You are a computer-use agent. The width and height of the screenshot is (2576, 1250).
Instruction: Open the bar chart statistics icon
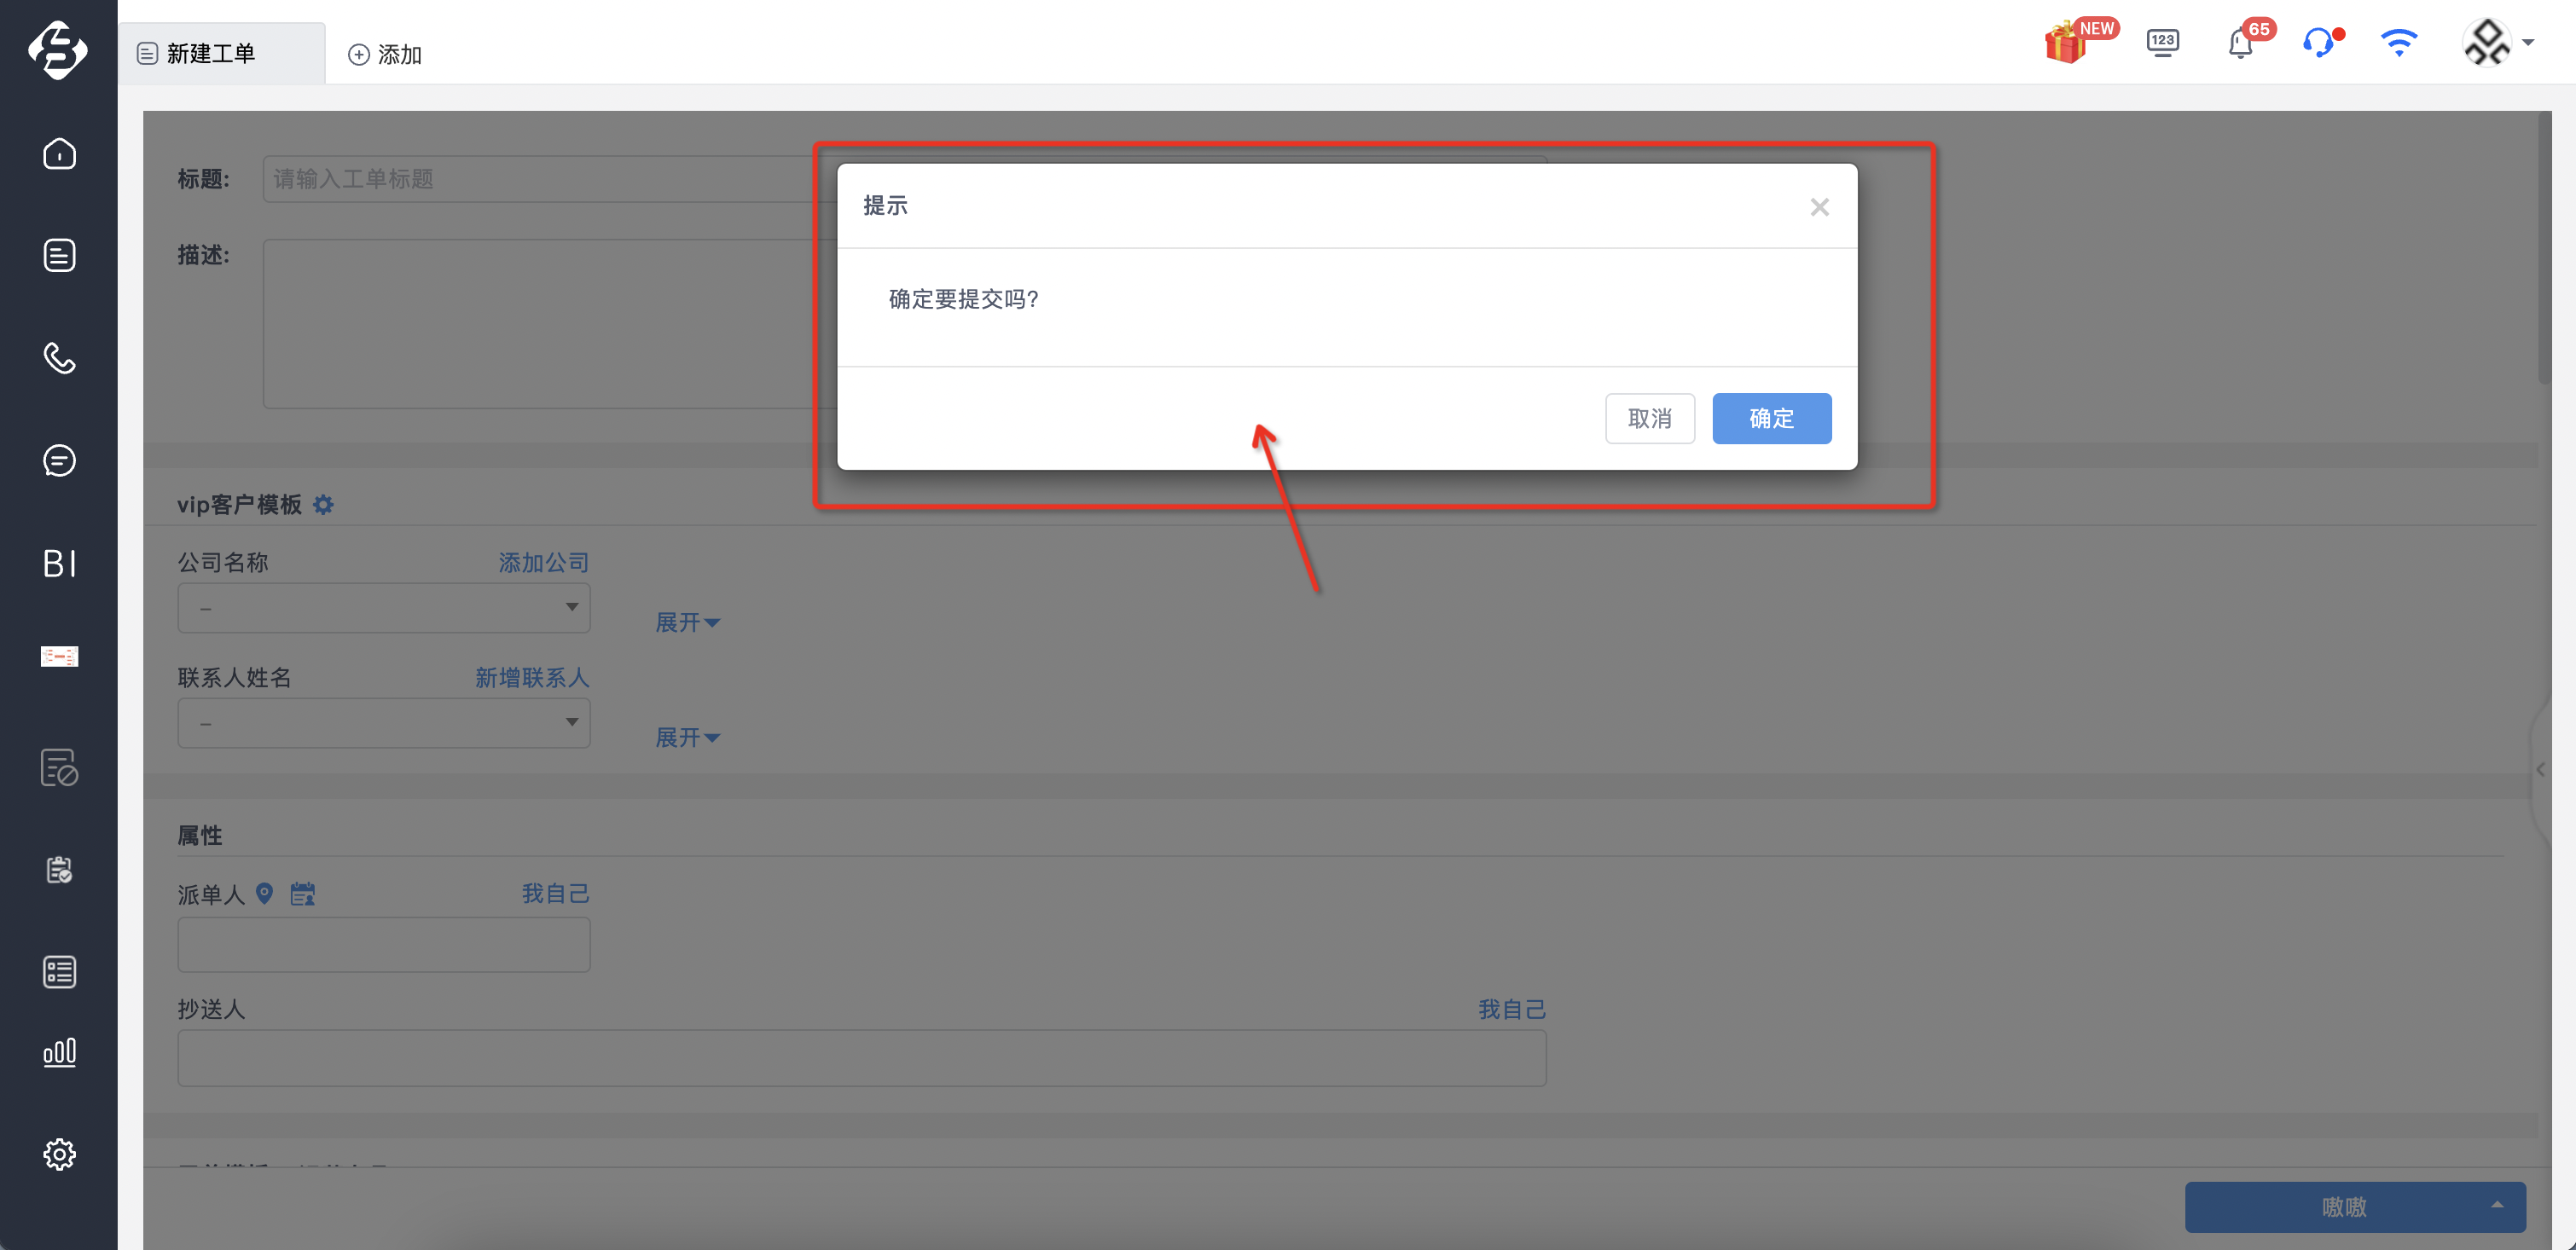pos(59,1053)
